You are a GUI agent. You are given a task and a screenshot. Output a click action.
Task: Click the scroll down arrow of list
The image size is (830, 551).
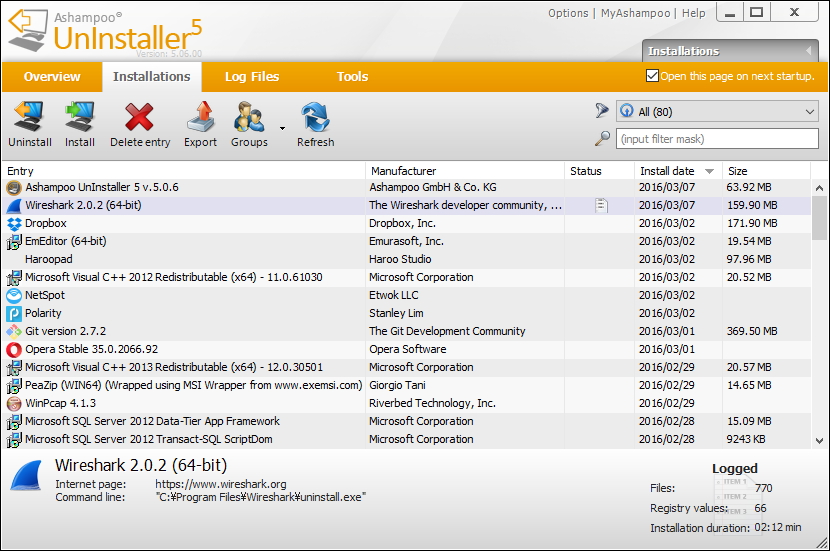tap(819, 440)
